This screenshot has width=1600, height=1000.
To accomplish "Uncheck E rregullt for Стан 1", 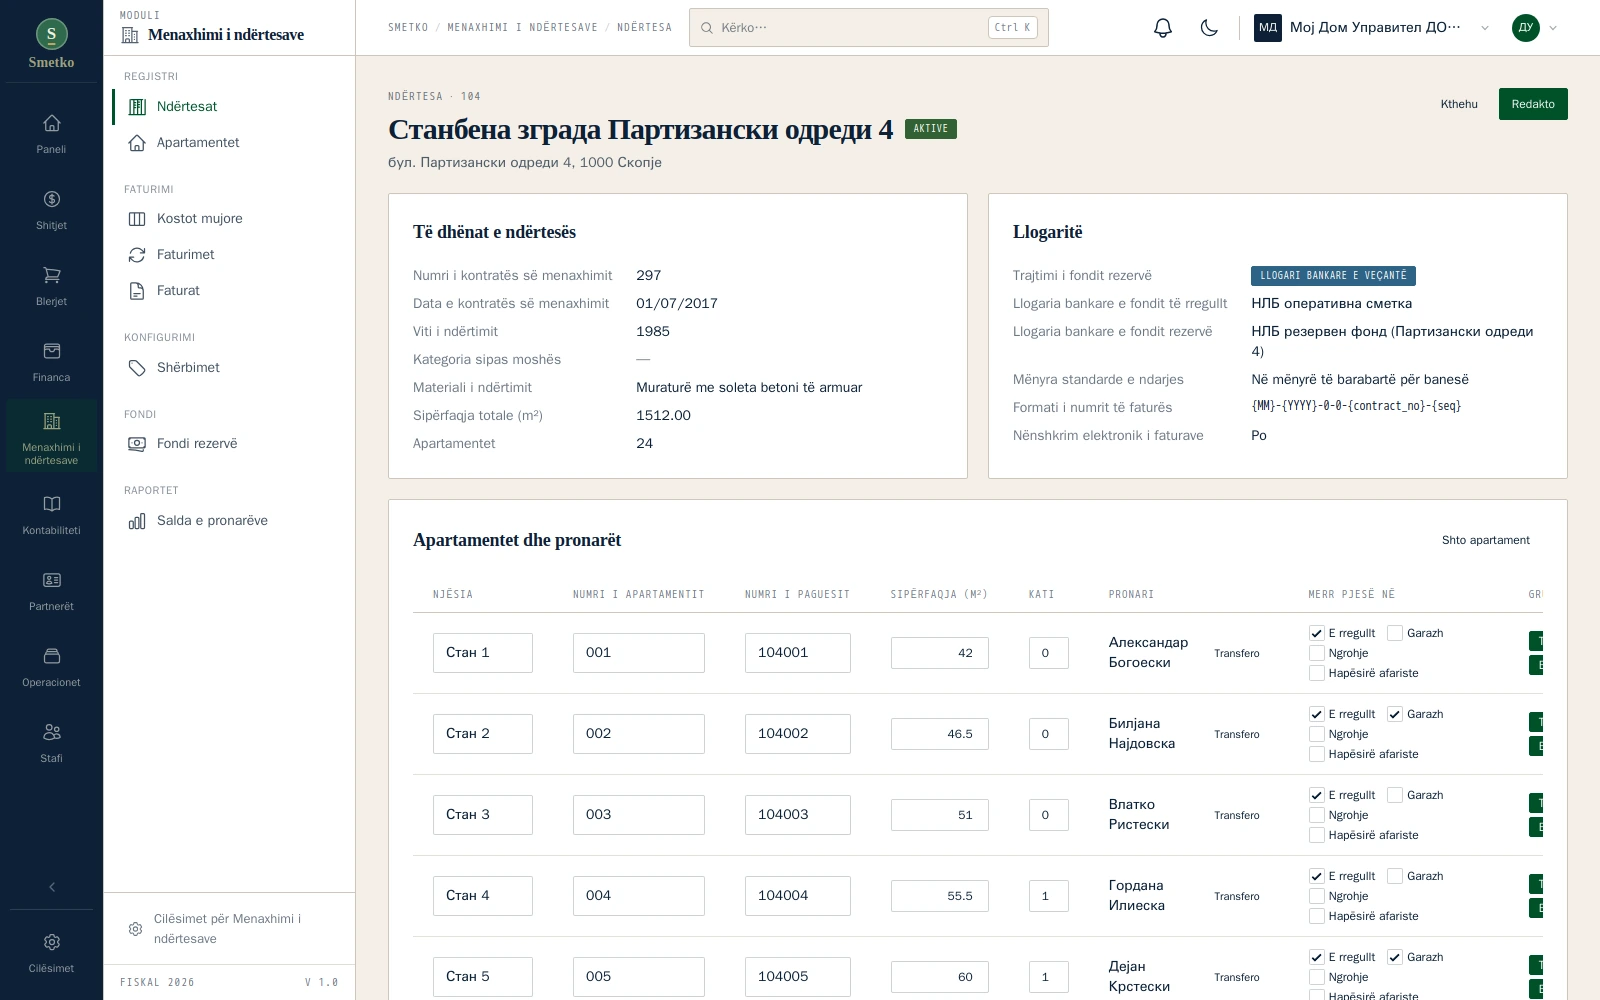I will [x=1316, y=633].
